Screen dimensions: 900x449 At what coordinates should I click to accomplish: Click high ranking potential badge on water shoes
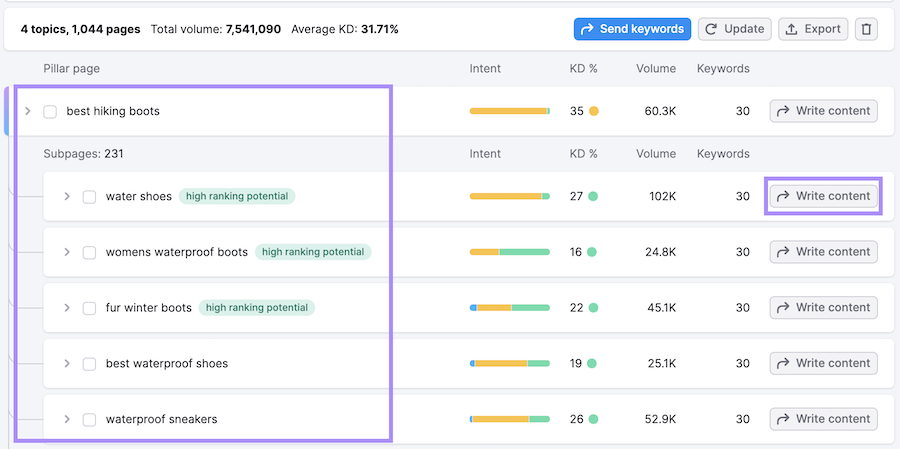237,197
